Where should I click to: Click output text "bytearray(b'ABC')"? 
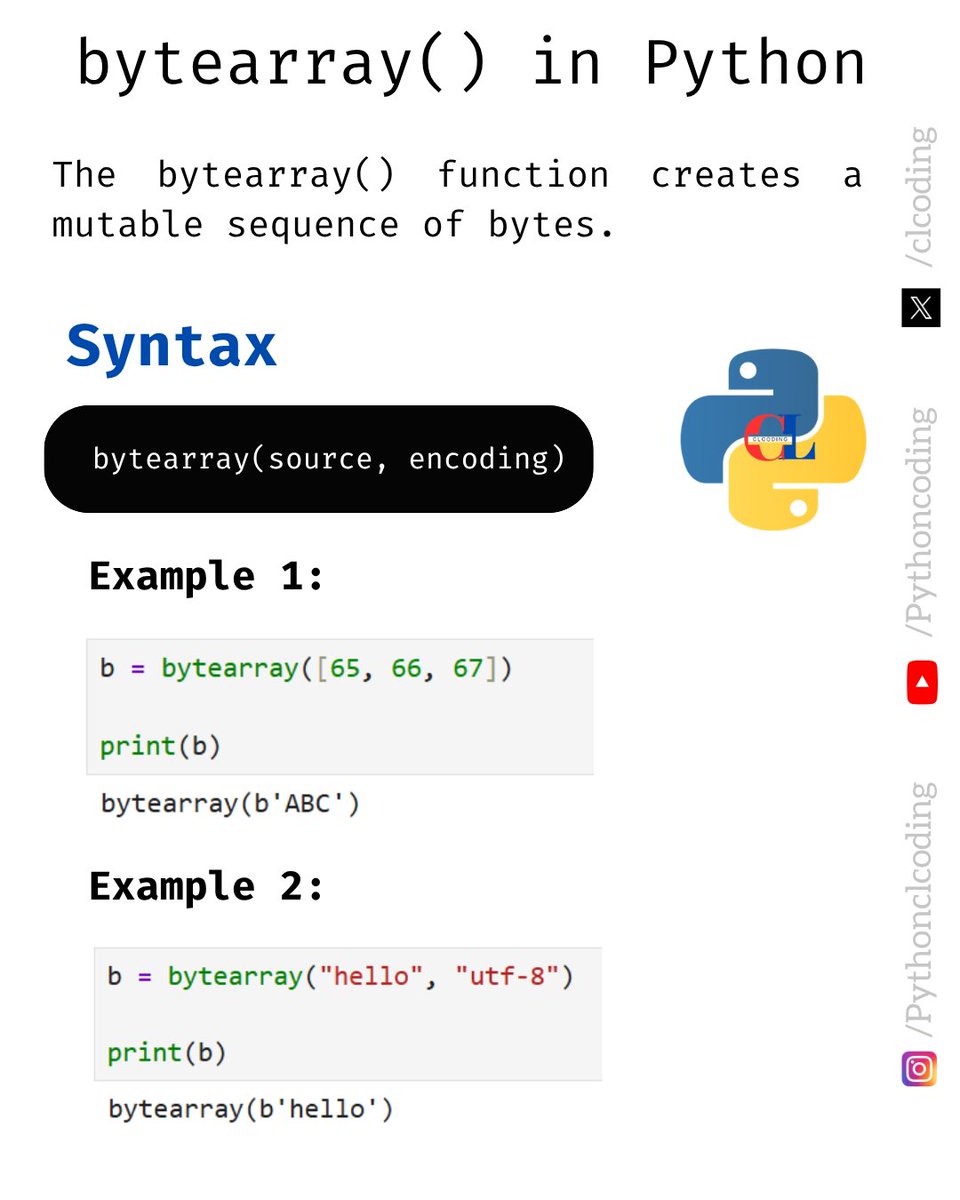pos(230,803)
